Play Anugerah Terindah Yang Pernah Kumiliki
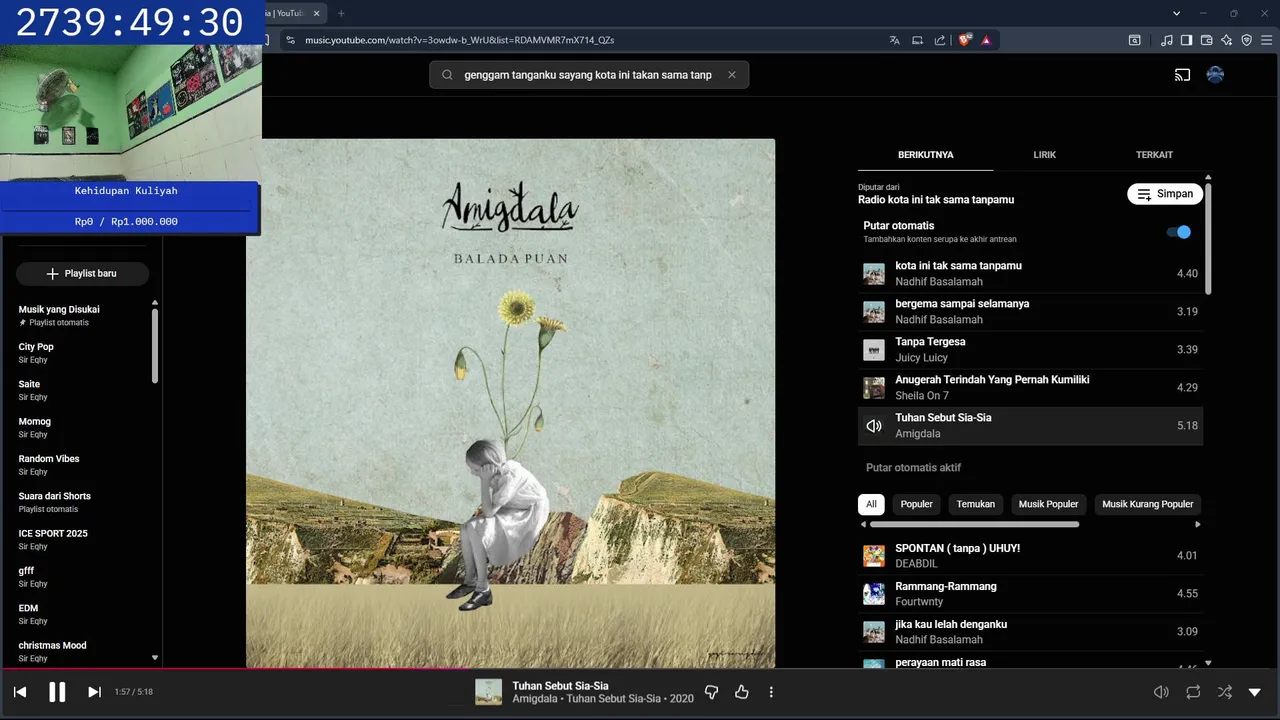Viewport: 1280px width, 720px height. 1030,388
